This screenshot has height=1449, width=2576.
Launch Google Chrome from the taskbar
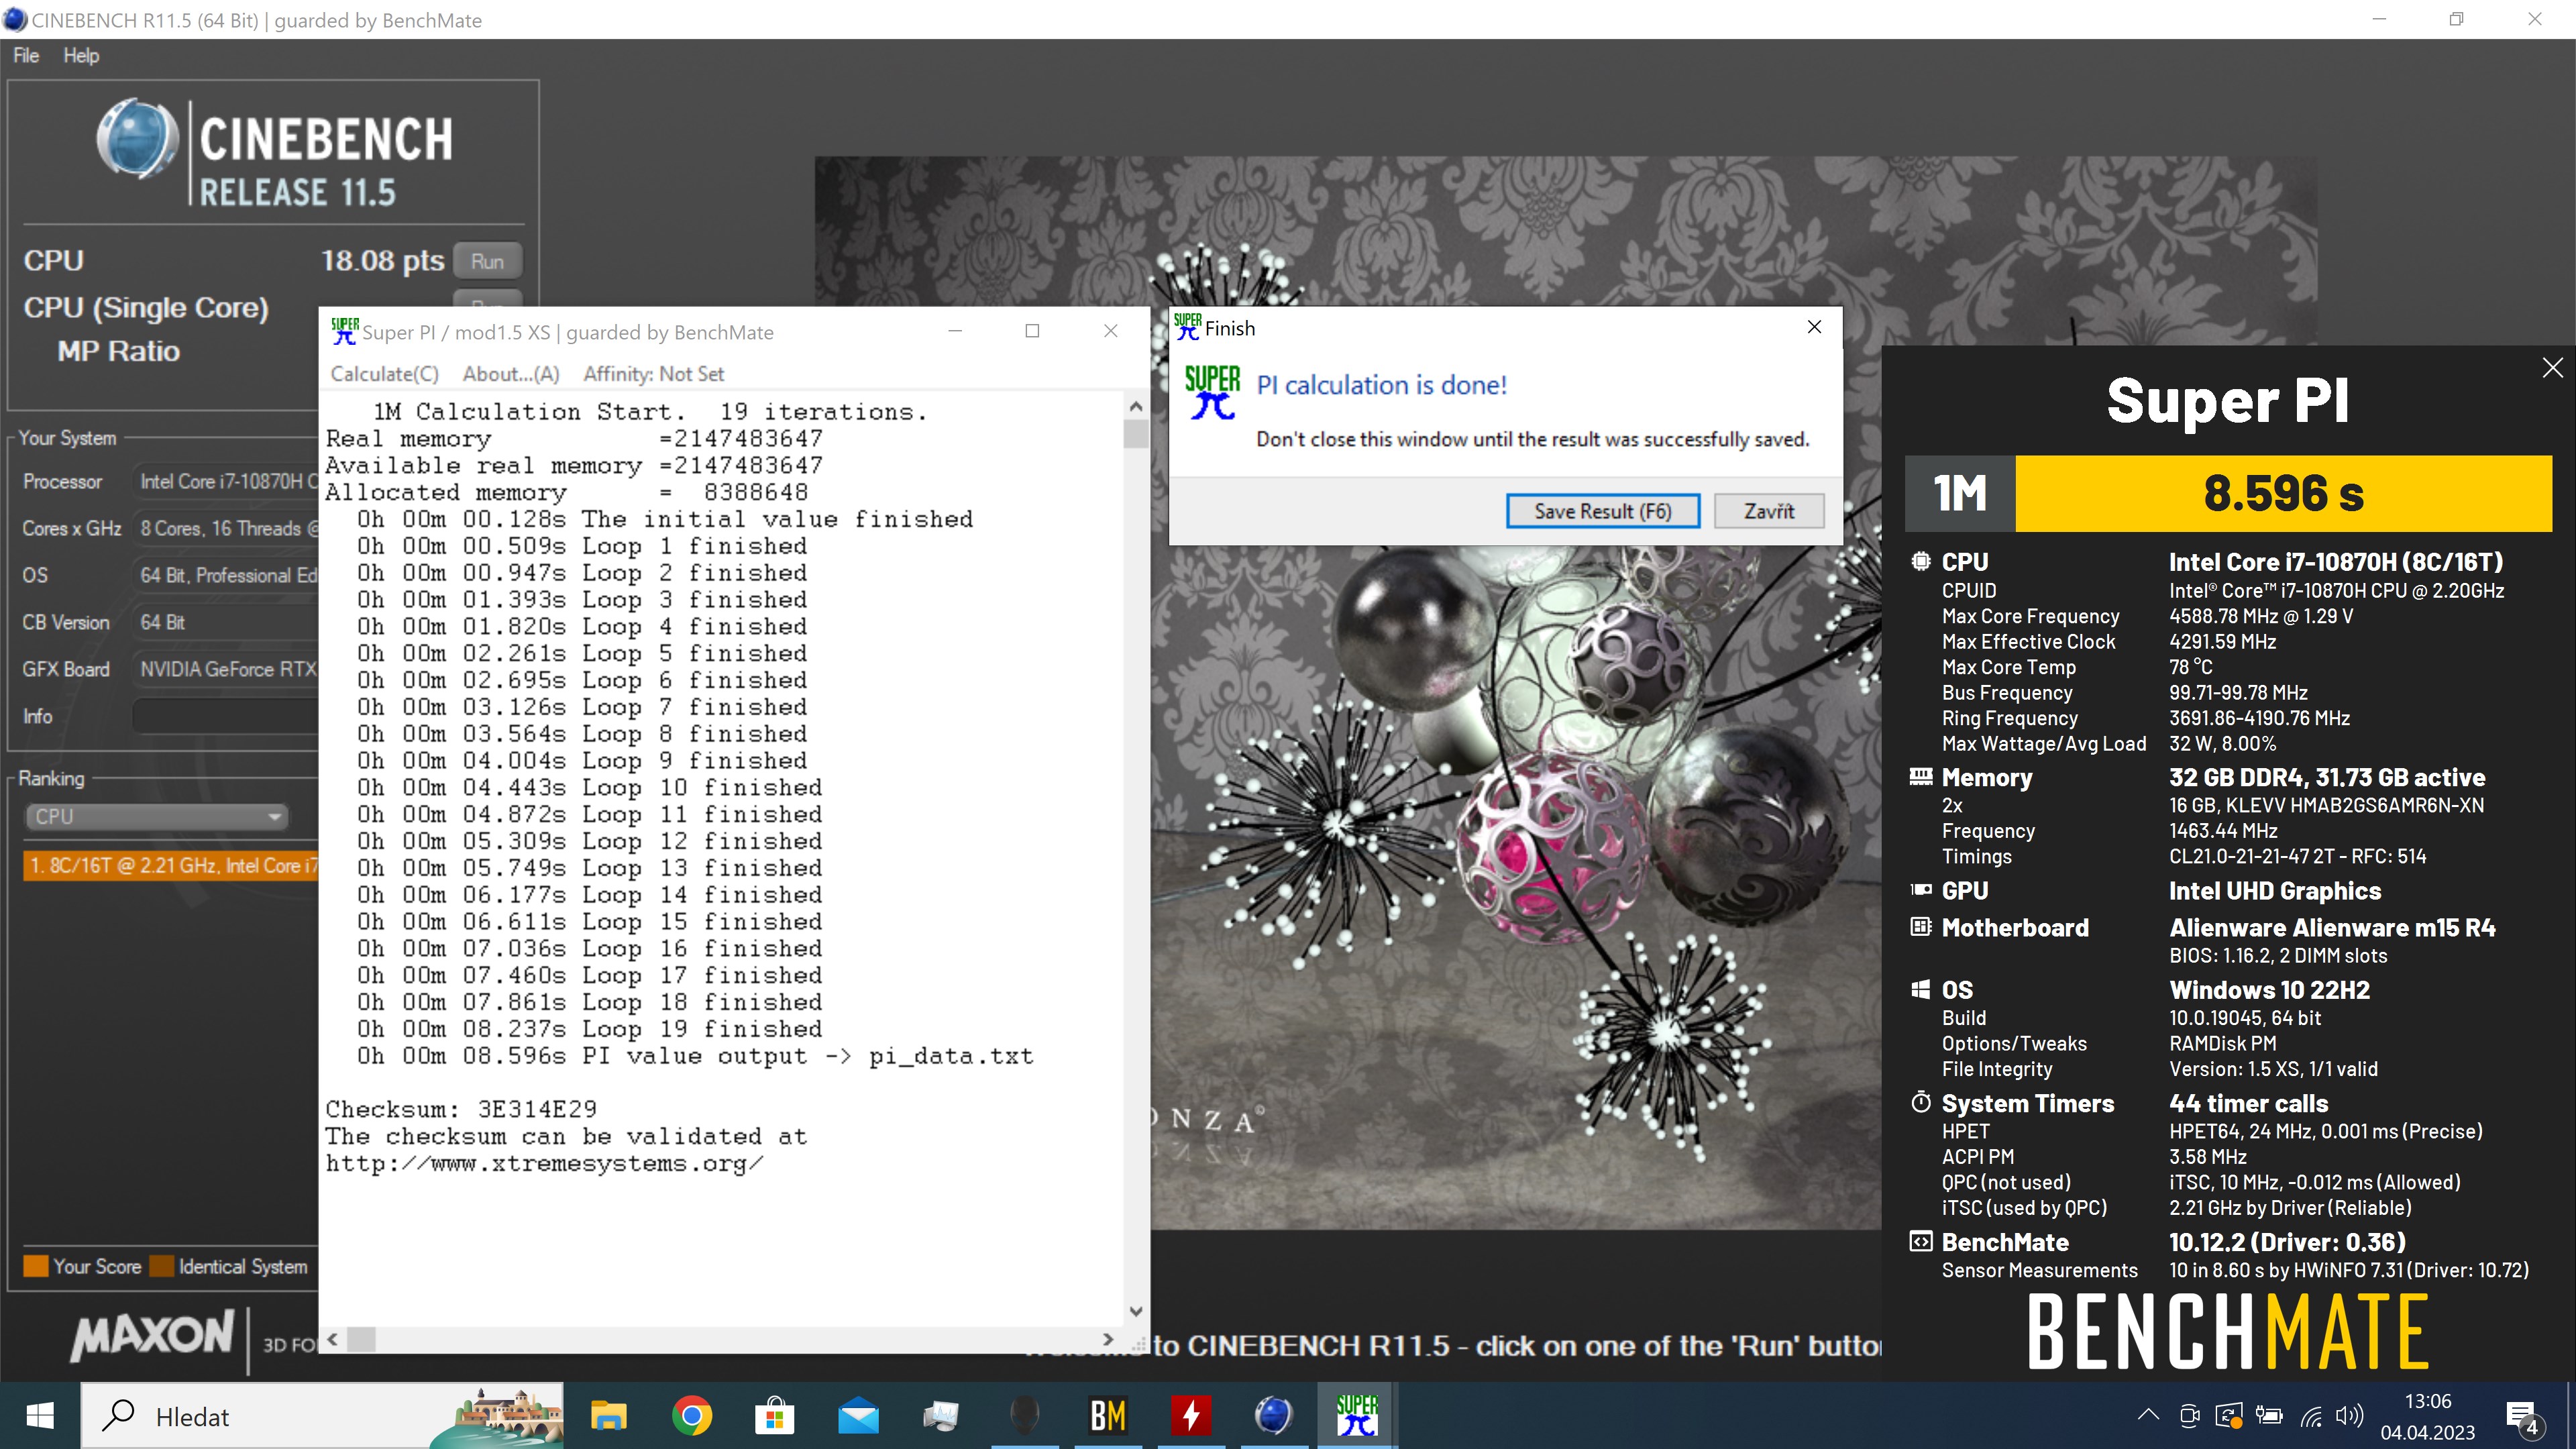pyautogui.click(x=692, y=1415)
